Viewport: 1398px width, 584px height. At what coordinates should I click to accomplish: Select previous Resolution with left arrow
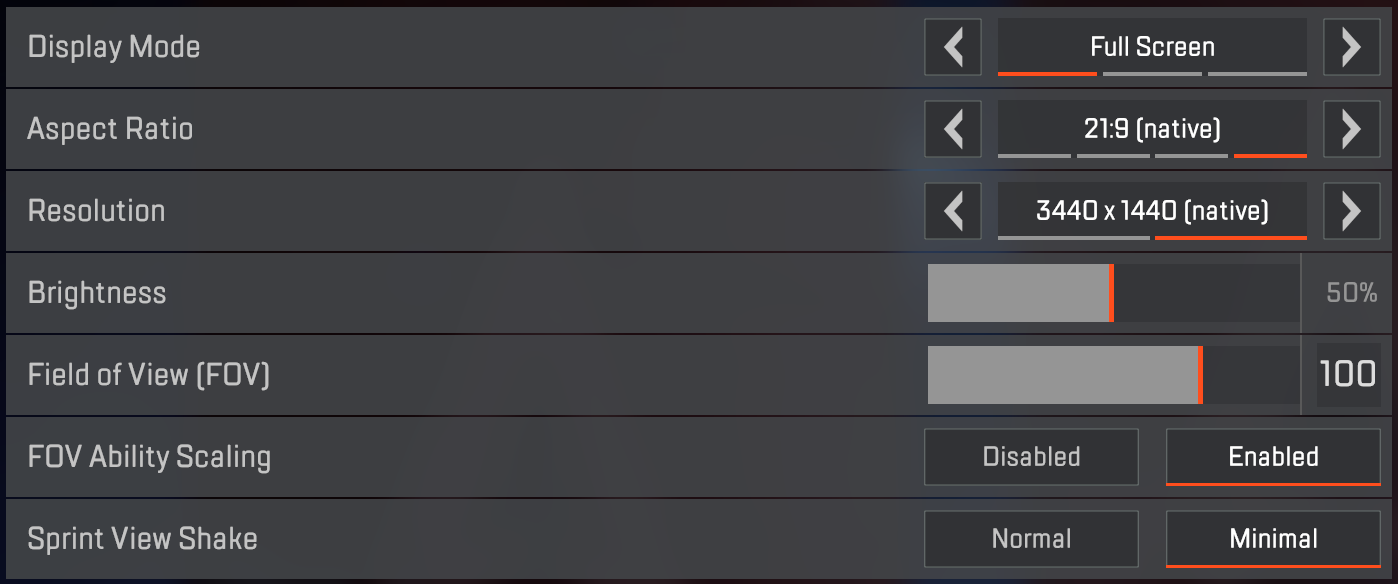pyautogui.click(x=953, y=211)
